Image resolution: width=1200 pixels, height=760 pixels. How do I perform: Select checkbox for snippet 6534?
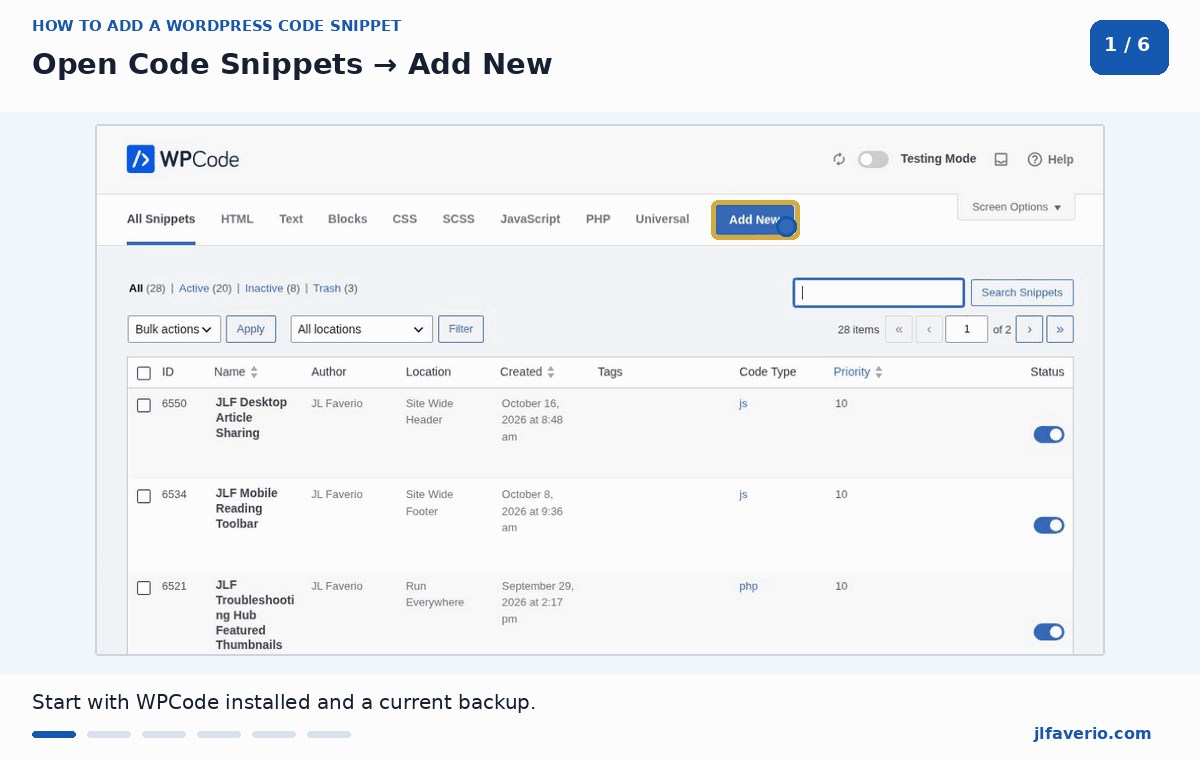[x=144, y=496]
